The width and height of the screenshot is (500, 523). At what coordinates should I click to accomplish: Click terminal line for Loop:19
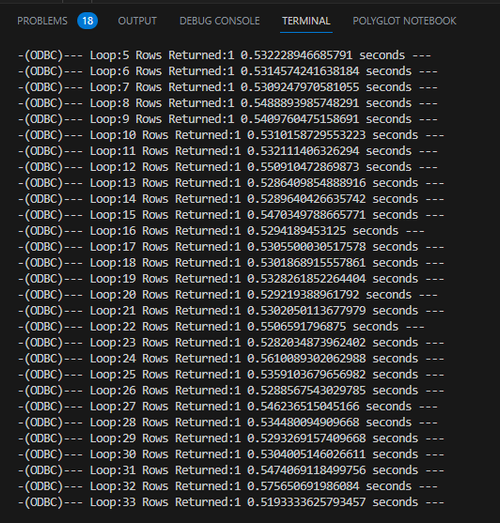231,279
